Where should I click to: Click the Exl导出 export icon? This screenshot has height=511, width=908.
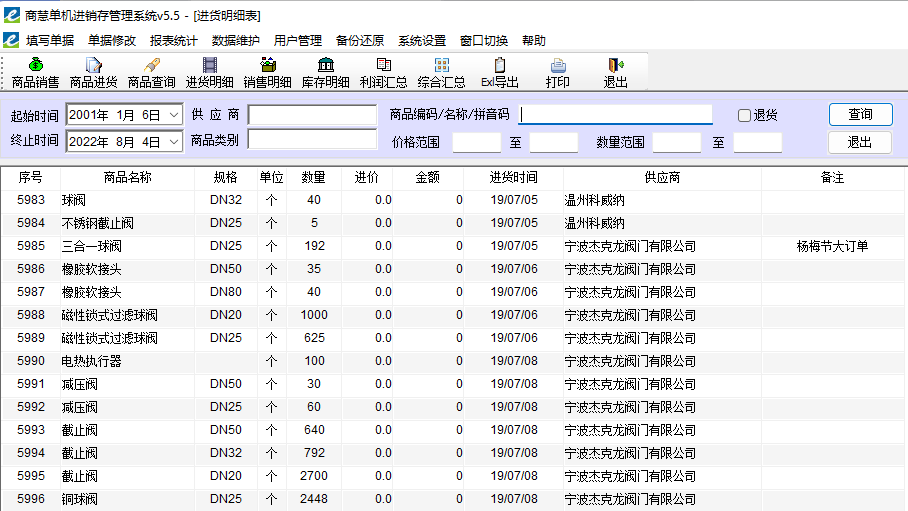click(499, 73)
